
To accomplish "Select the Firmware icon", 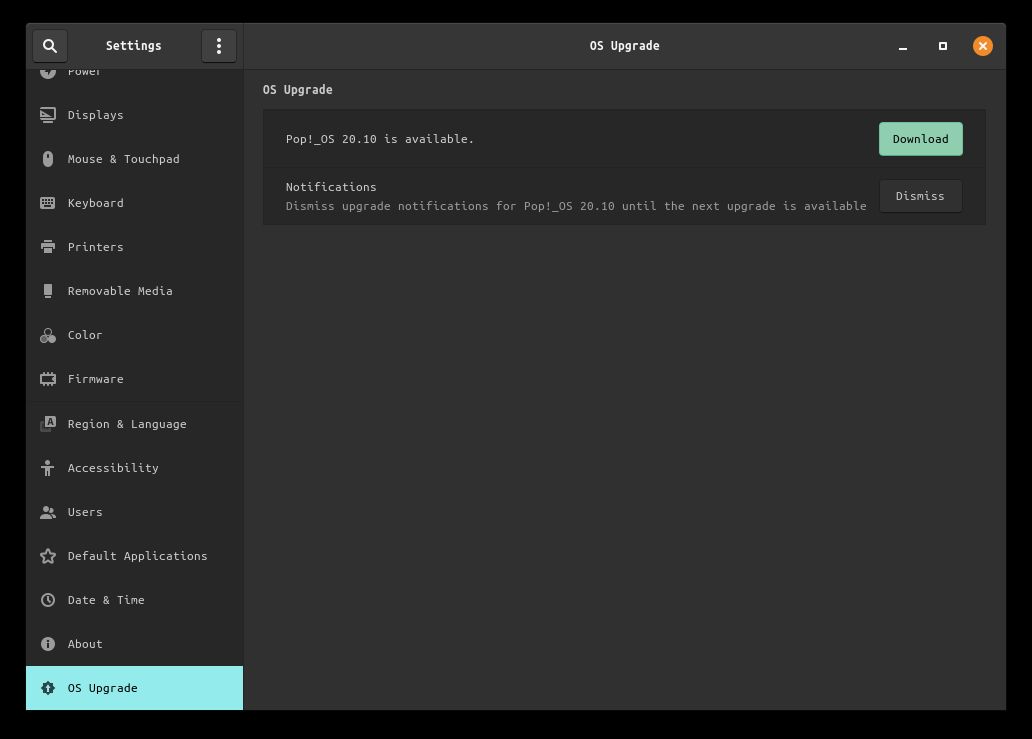I will (48, 379).
